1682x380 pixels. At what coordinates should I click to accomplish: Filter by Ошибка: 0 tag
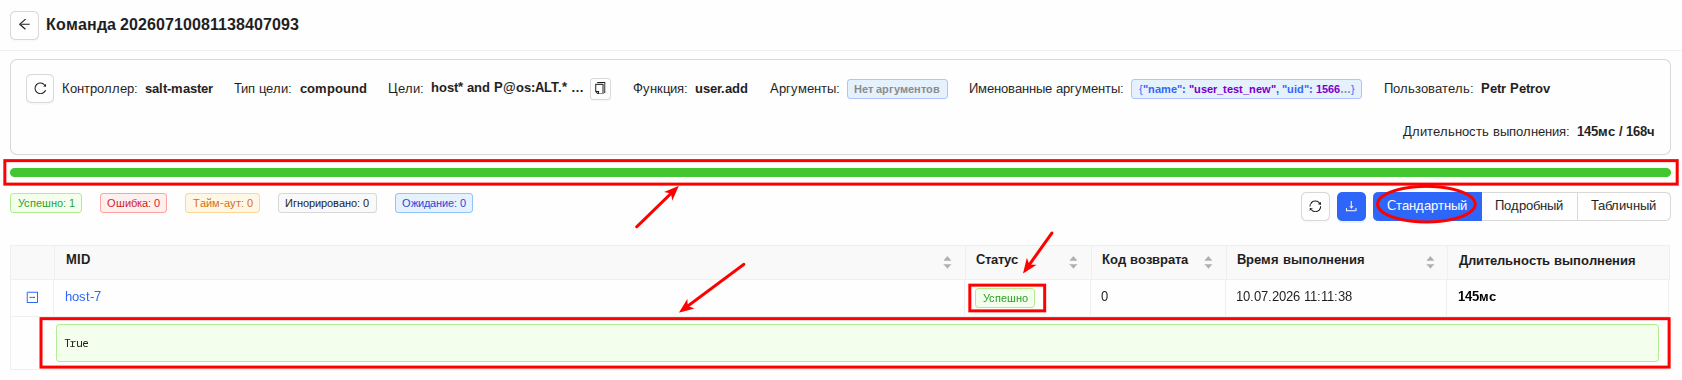(133, 203)
